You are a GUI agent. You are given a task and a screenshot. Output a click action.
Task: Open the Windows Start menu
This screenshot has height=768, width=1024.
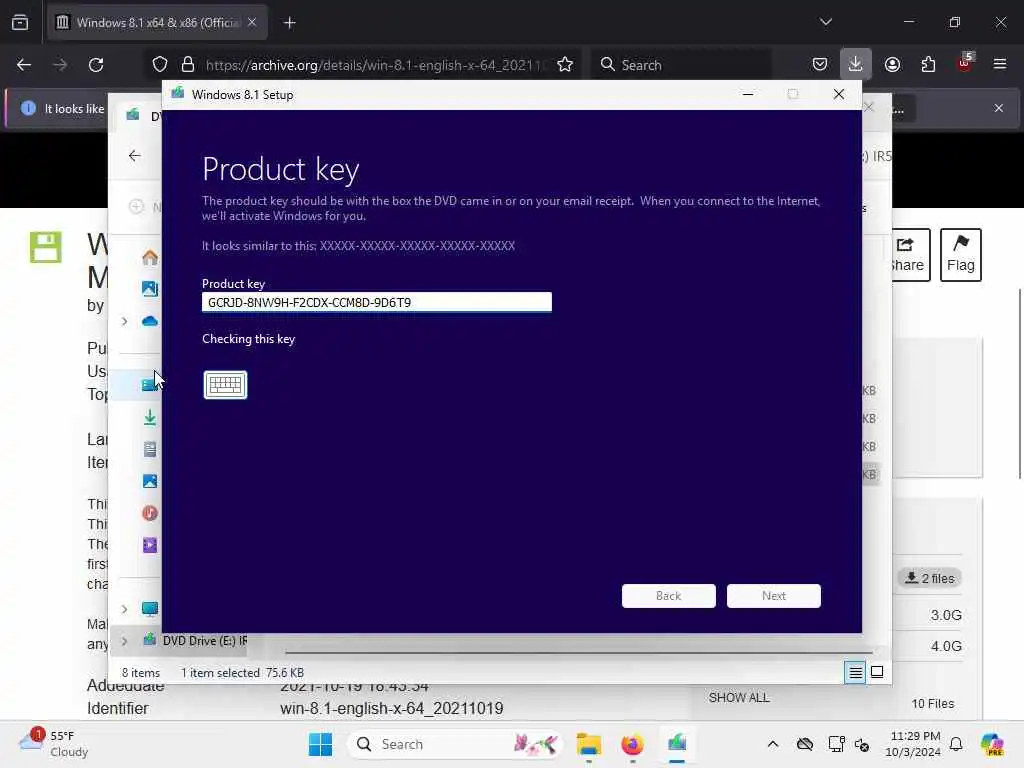[320, 744]
